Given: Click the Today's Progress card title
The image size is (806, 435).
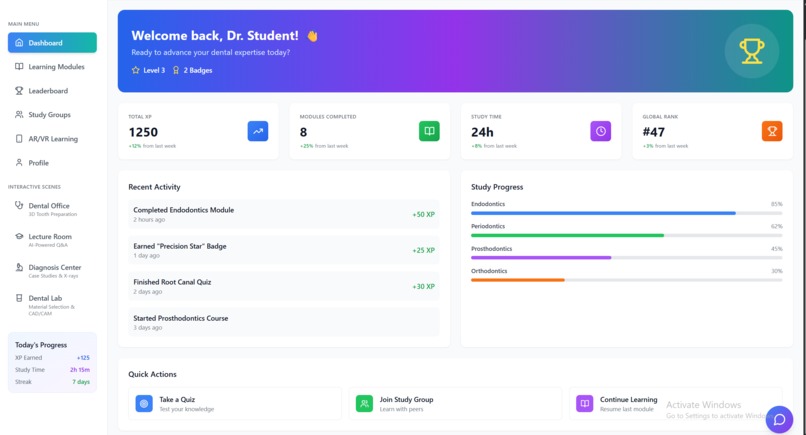Looking at the screenshot, I should pyautogui.click(x=41, y=345).
